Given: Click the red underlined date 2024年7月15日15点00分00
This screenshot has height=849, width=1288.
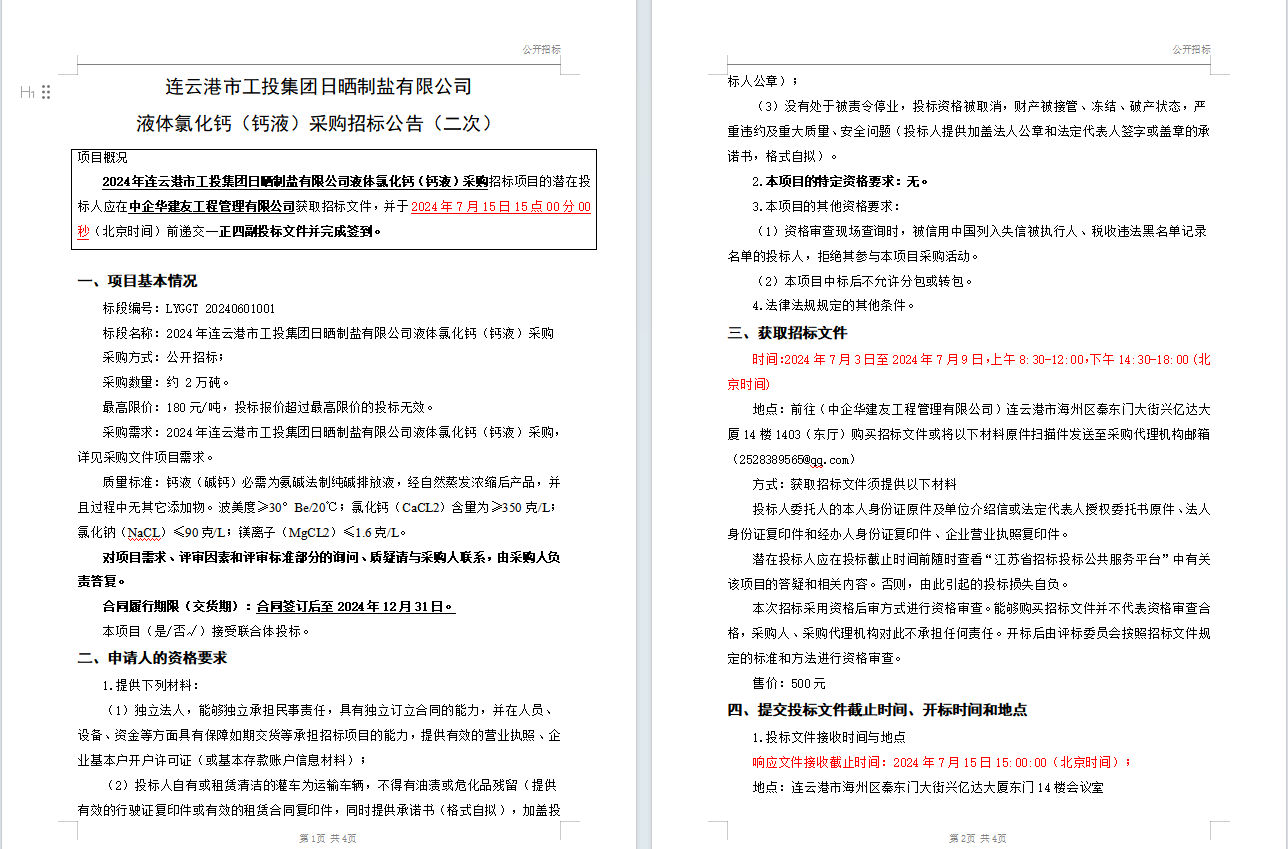Looking at the screenshot, I should click(501, 207).
